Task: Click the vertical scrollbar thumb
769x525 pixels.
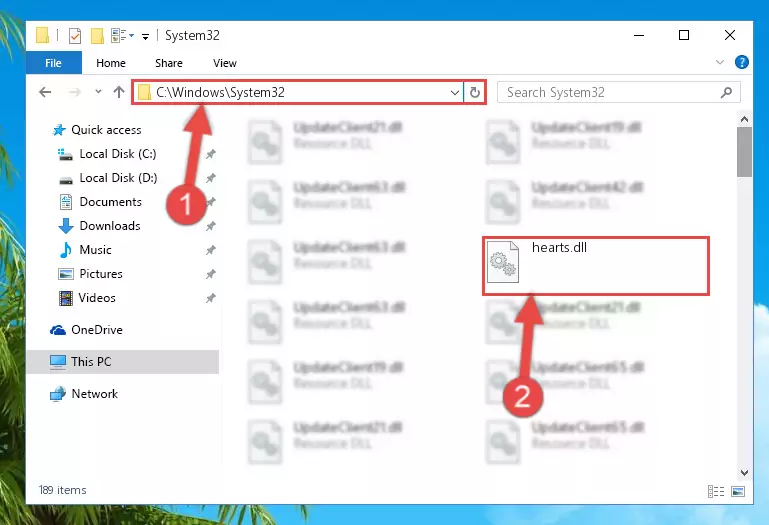Action: pos(744,152)
